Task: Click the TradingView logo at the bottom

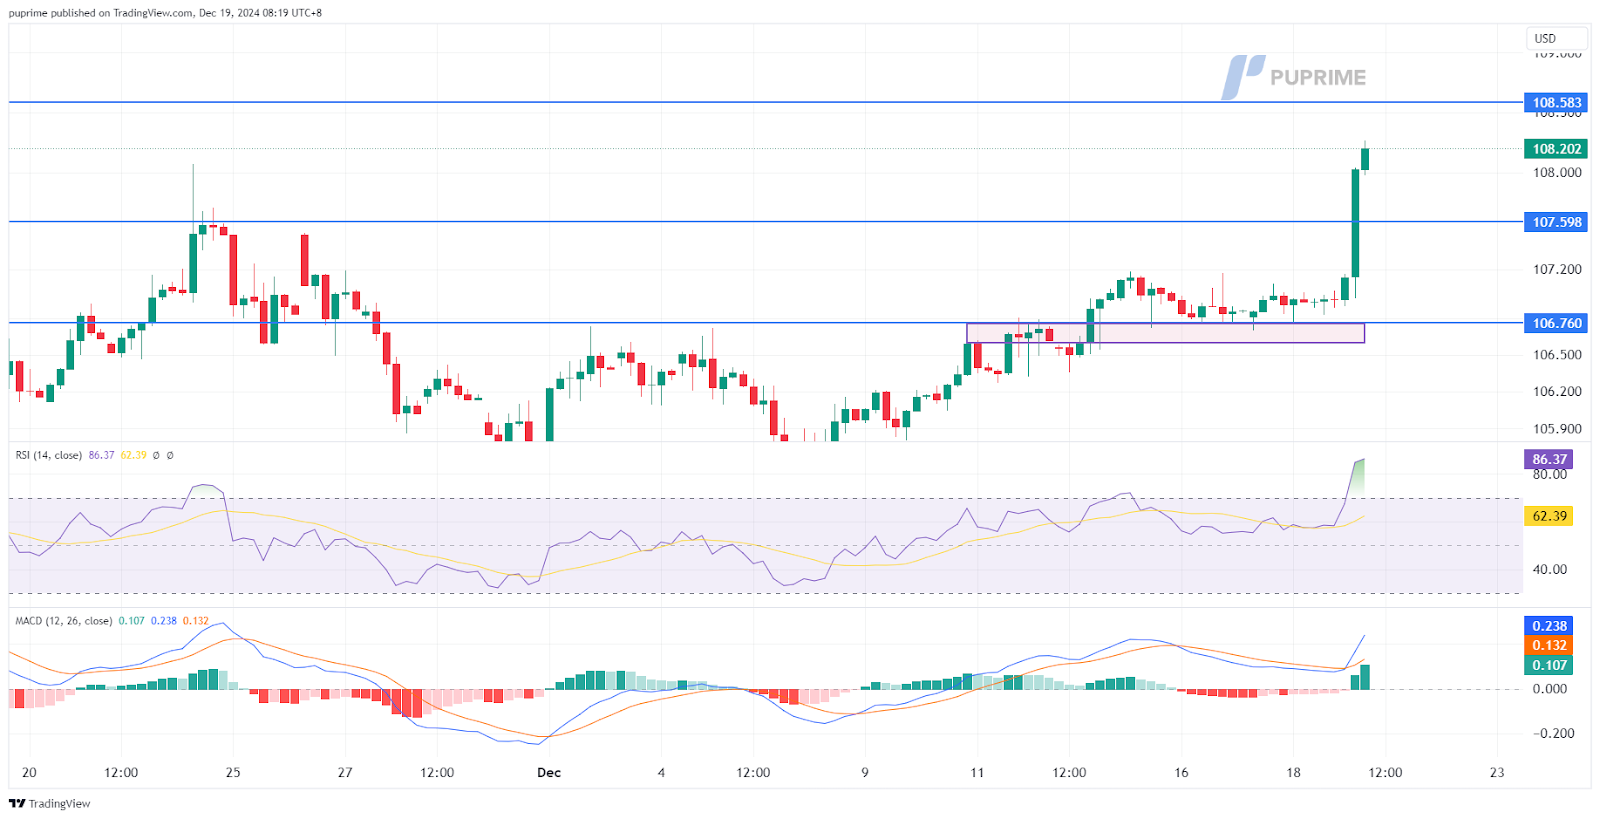Action: [50, 803]
